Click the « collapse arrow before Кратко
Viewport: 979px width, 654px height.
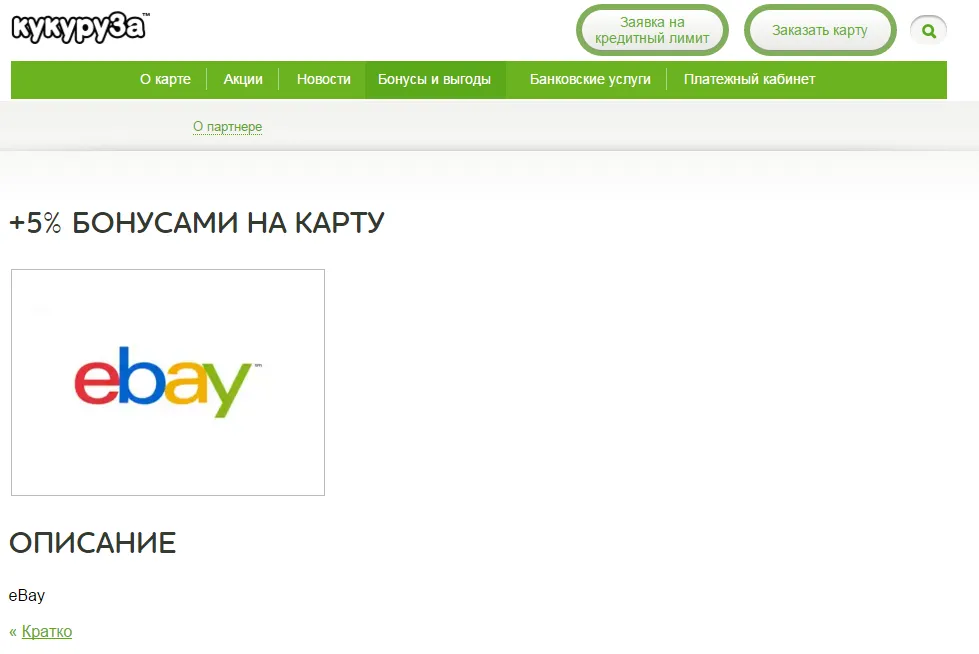[x=13, y=632]
